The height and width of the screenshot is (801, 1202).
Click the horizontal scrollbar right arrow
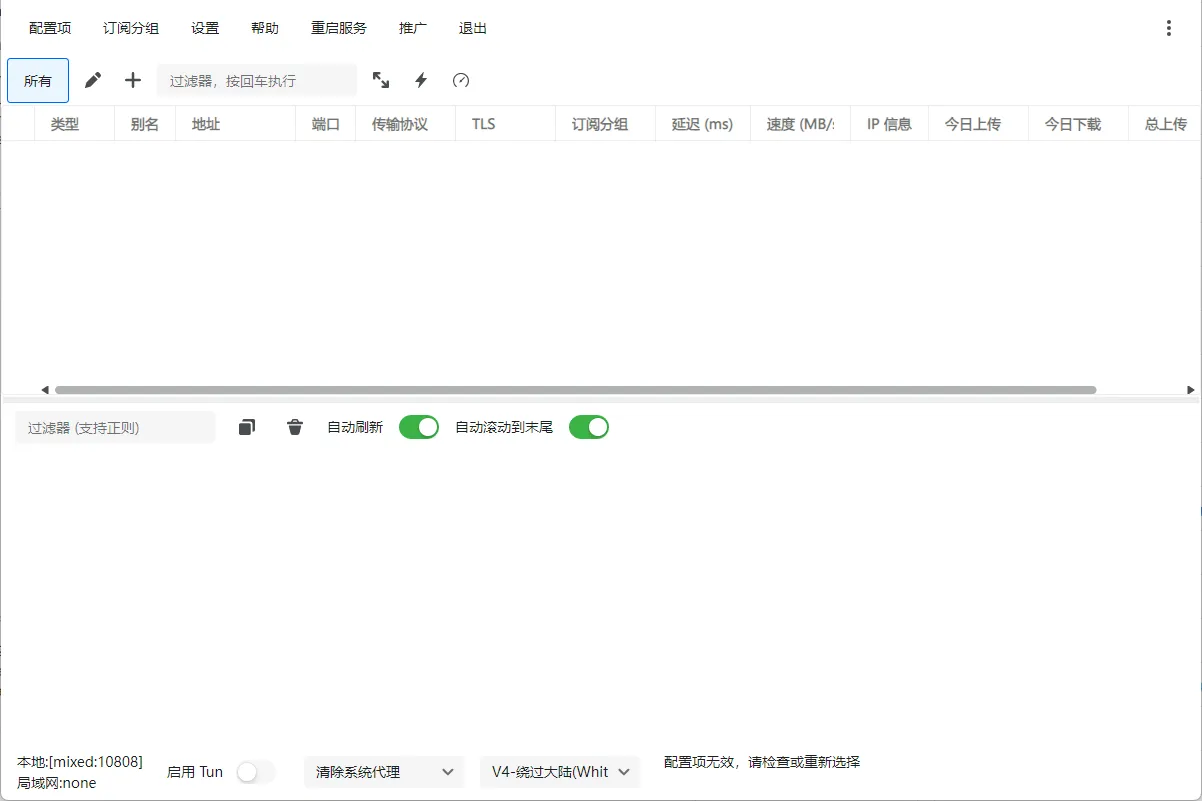pos(1190,390)
